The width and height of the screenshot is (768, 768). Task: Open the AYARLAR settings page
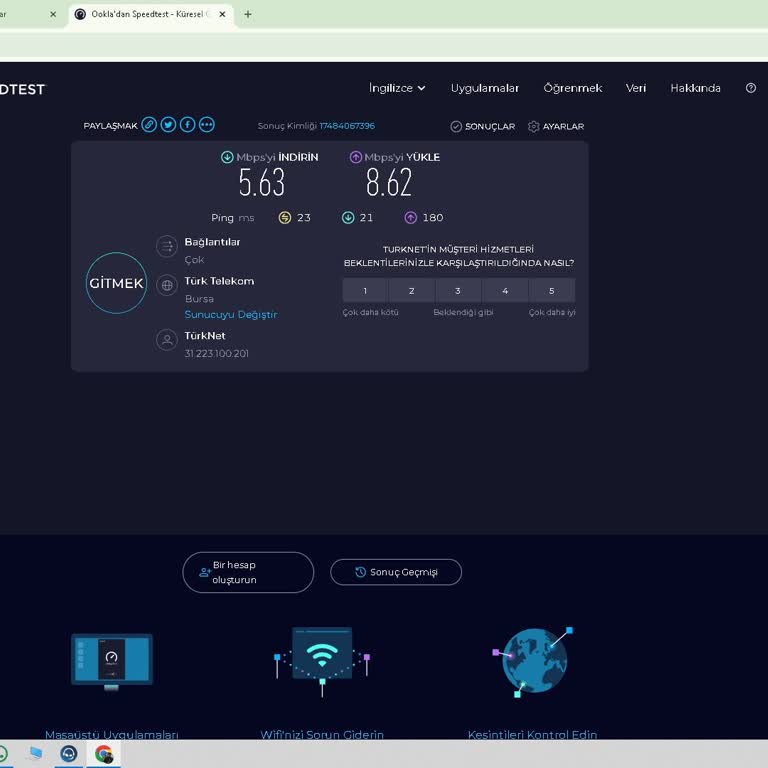[x=556, y=126]
